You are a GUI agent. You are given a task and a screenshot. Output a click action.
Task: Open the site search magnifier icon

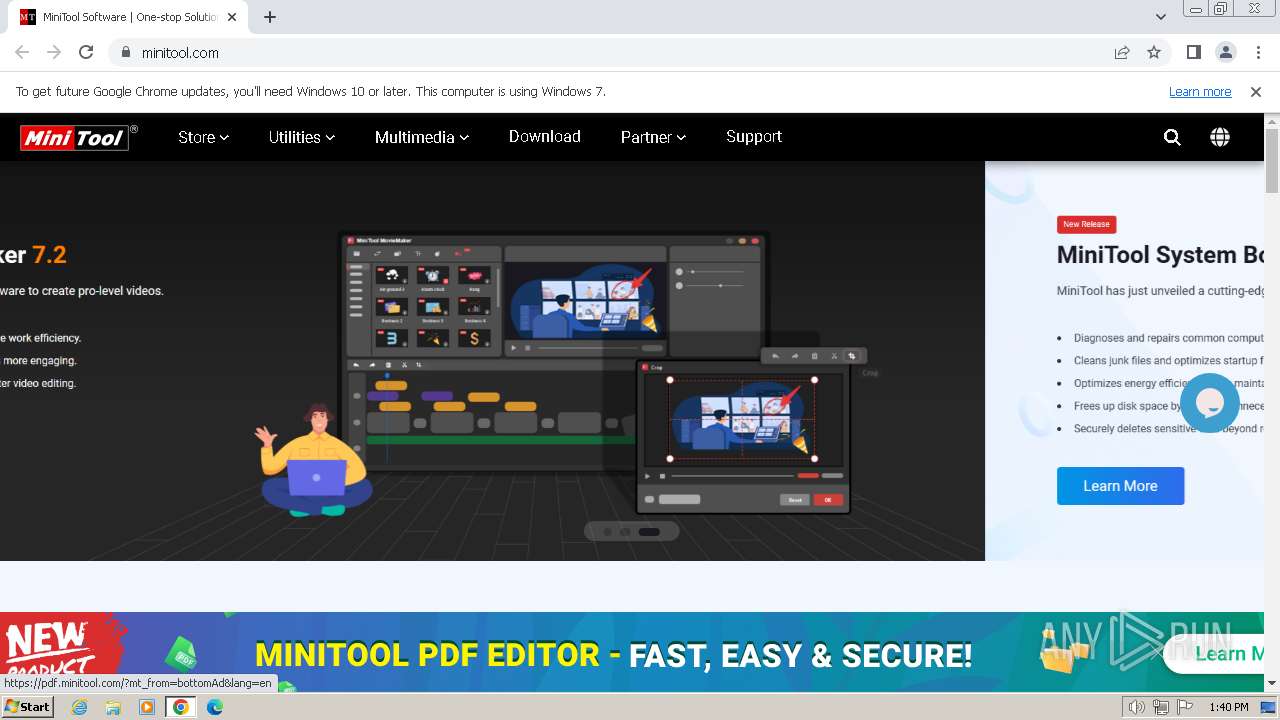click(x=1172, y=137)
